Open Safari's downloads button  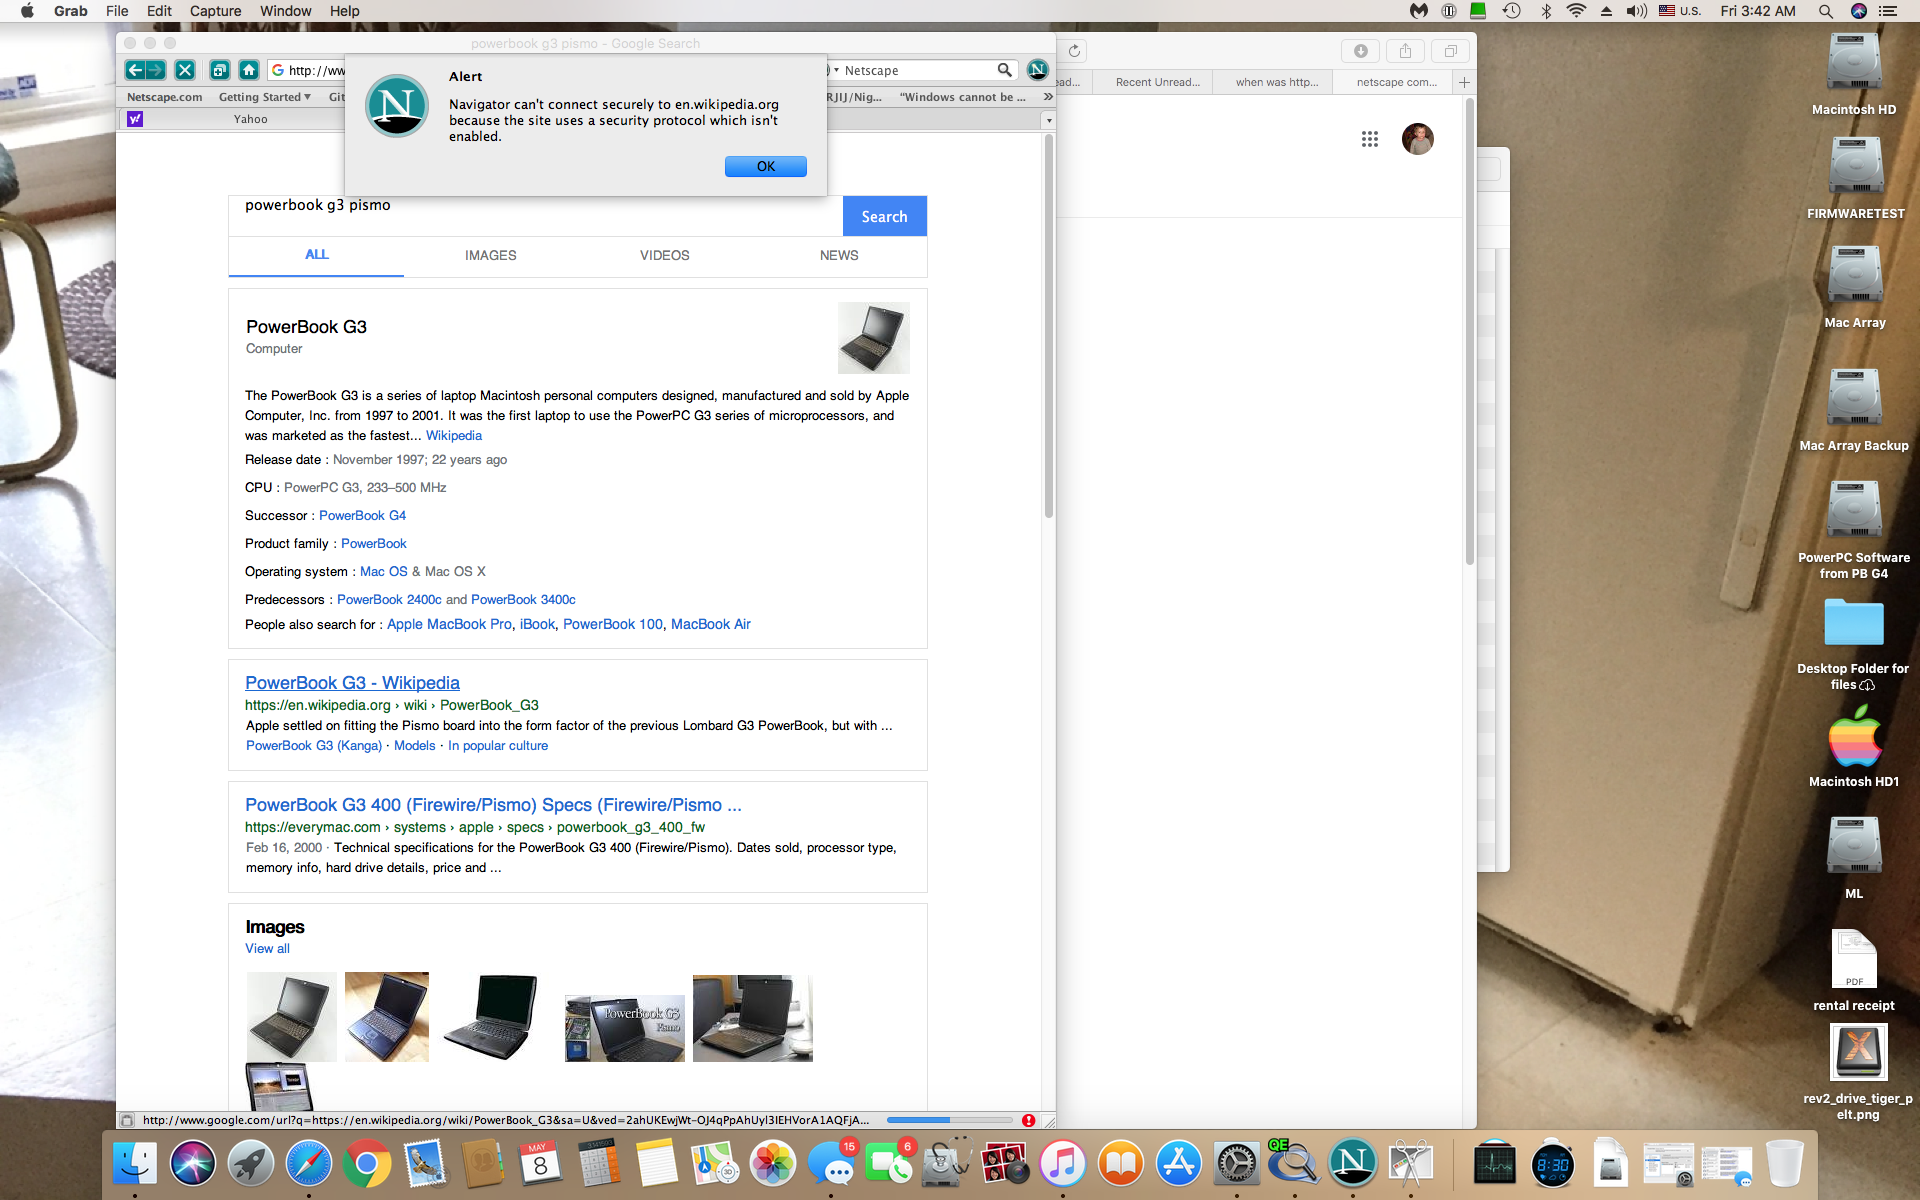[1360, 51]
